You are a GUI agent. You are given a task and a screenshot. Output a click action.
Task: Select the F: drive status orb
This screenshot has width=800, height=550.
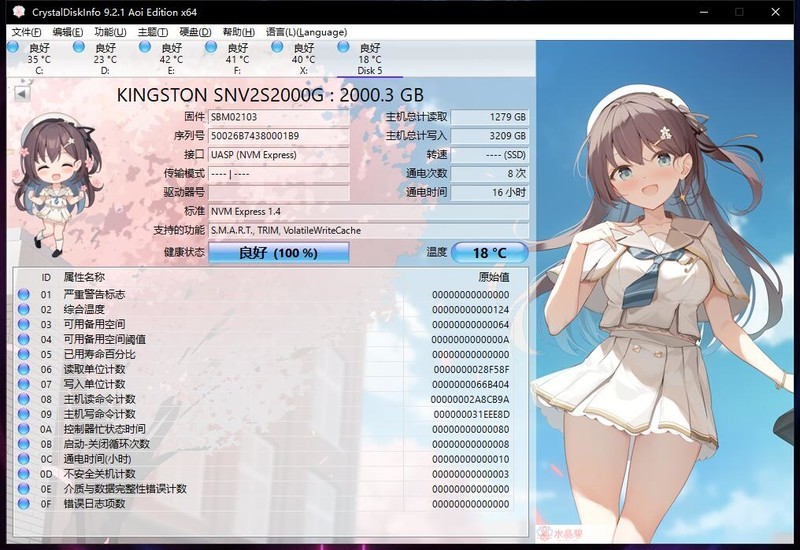211,47
